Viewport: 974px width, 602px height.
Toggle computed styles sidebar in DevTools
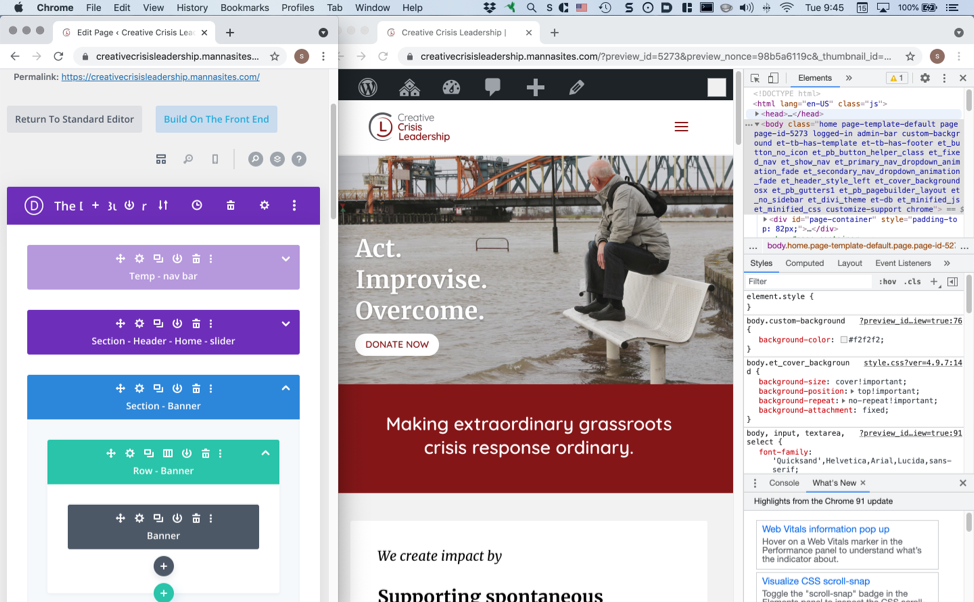pyautogui.click(x=952, y=281)
